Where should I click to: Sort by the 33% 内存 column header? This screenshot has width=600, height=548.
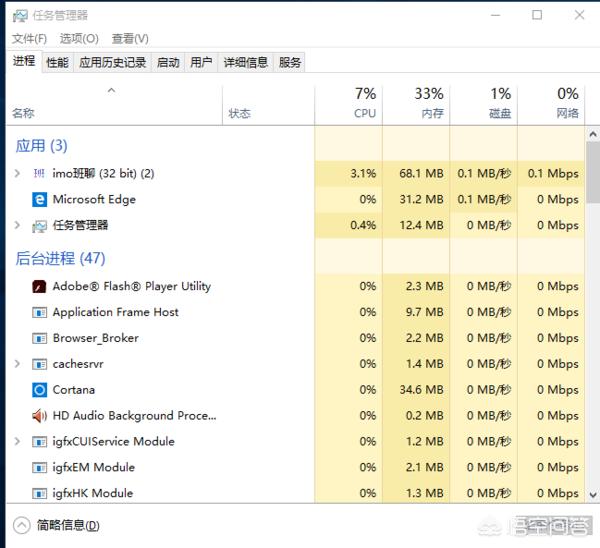pos(416,105)
